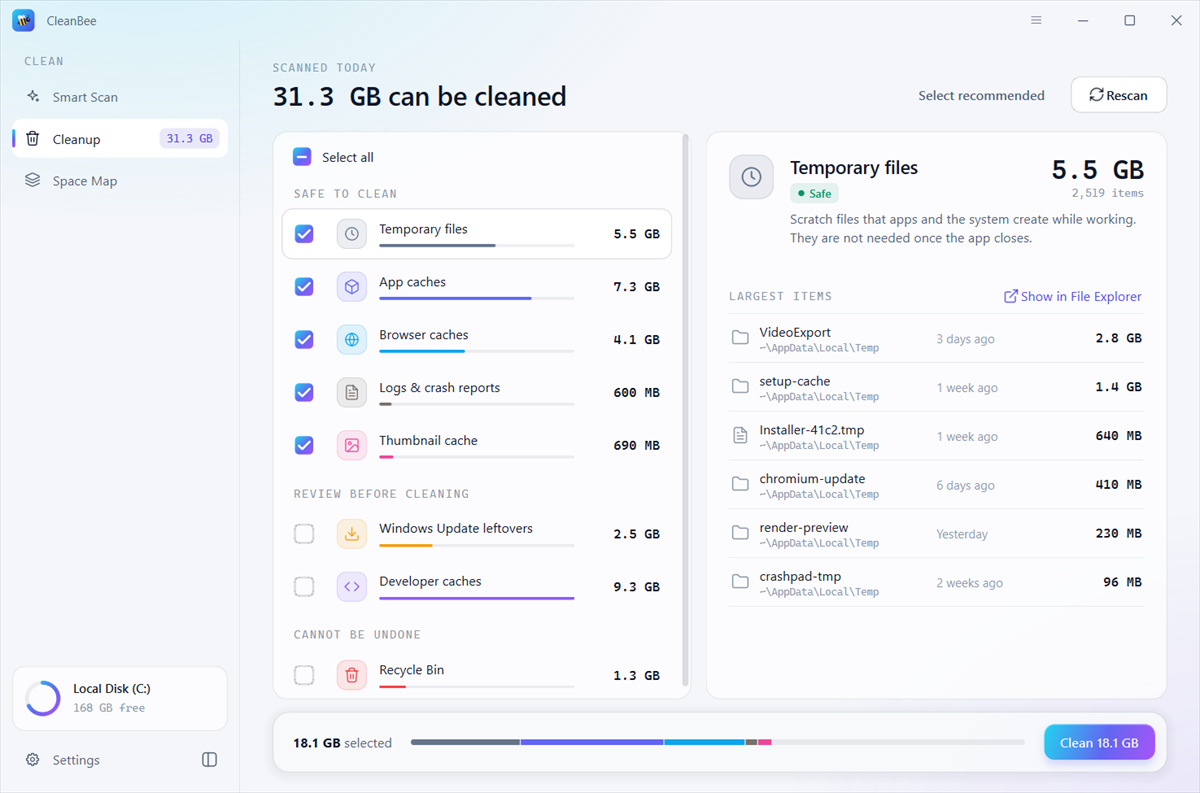Screen dimensions: 1200x793
Task: Open the Smart Scan section
Action: coord(120,97)
